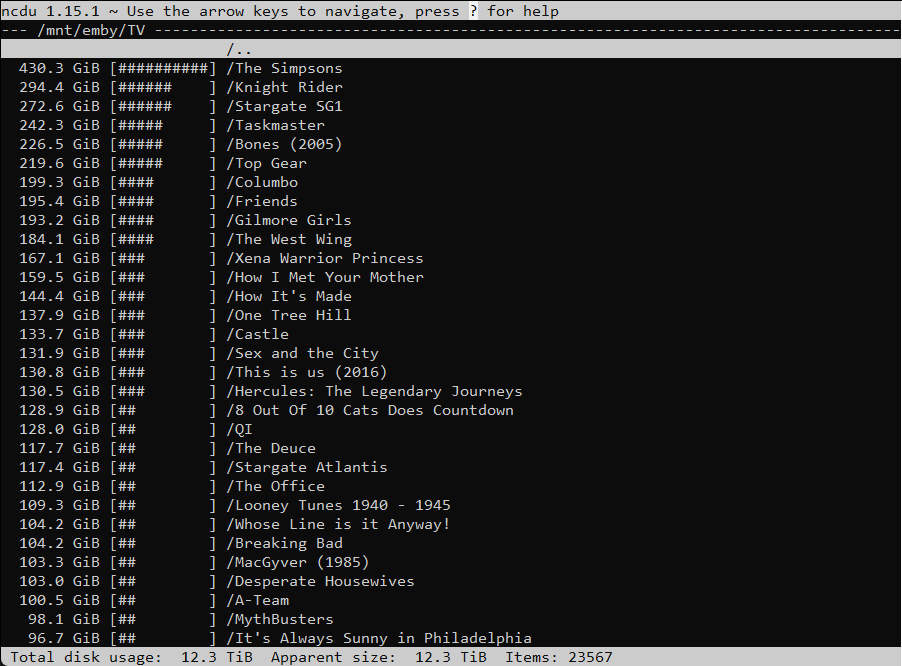
Task: Click /8 Out Of 10 Cats Does Countdown
Action: (450, 410)
